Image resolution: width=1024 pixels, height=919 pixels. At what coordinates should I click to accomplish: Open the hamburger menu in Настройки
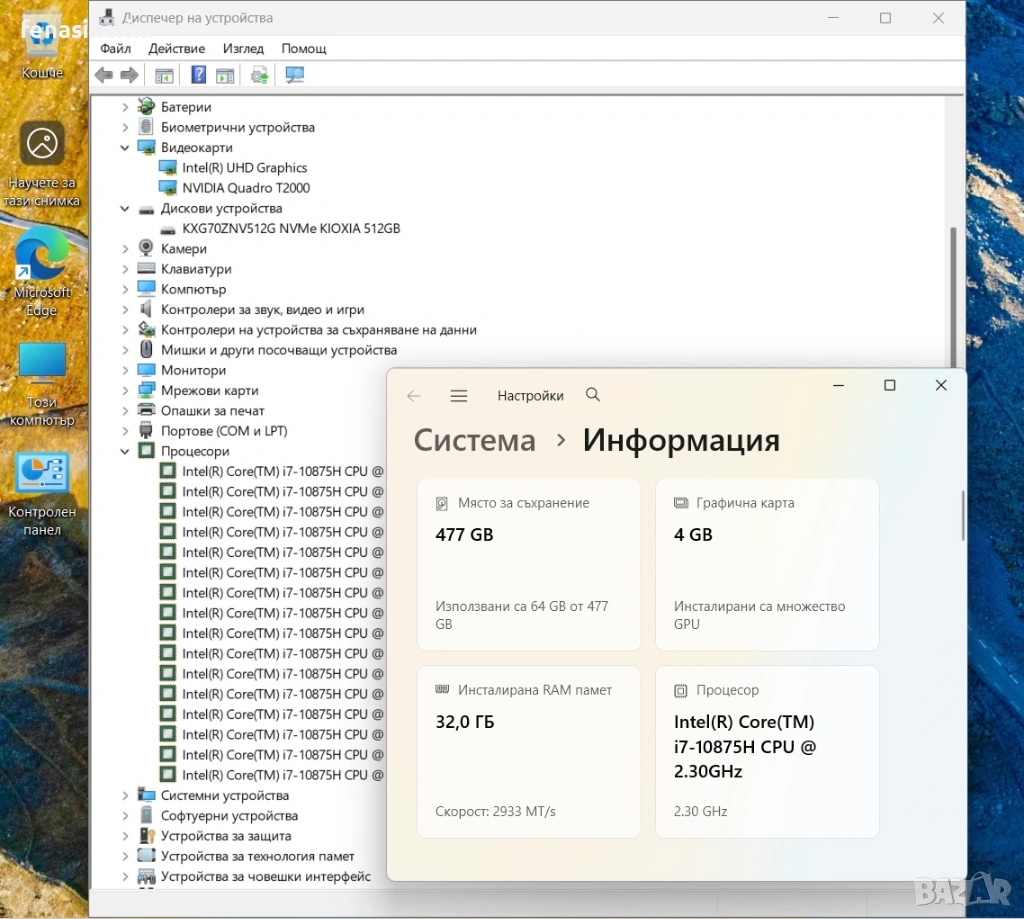point(459,396)
